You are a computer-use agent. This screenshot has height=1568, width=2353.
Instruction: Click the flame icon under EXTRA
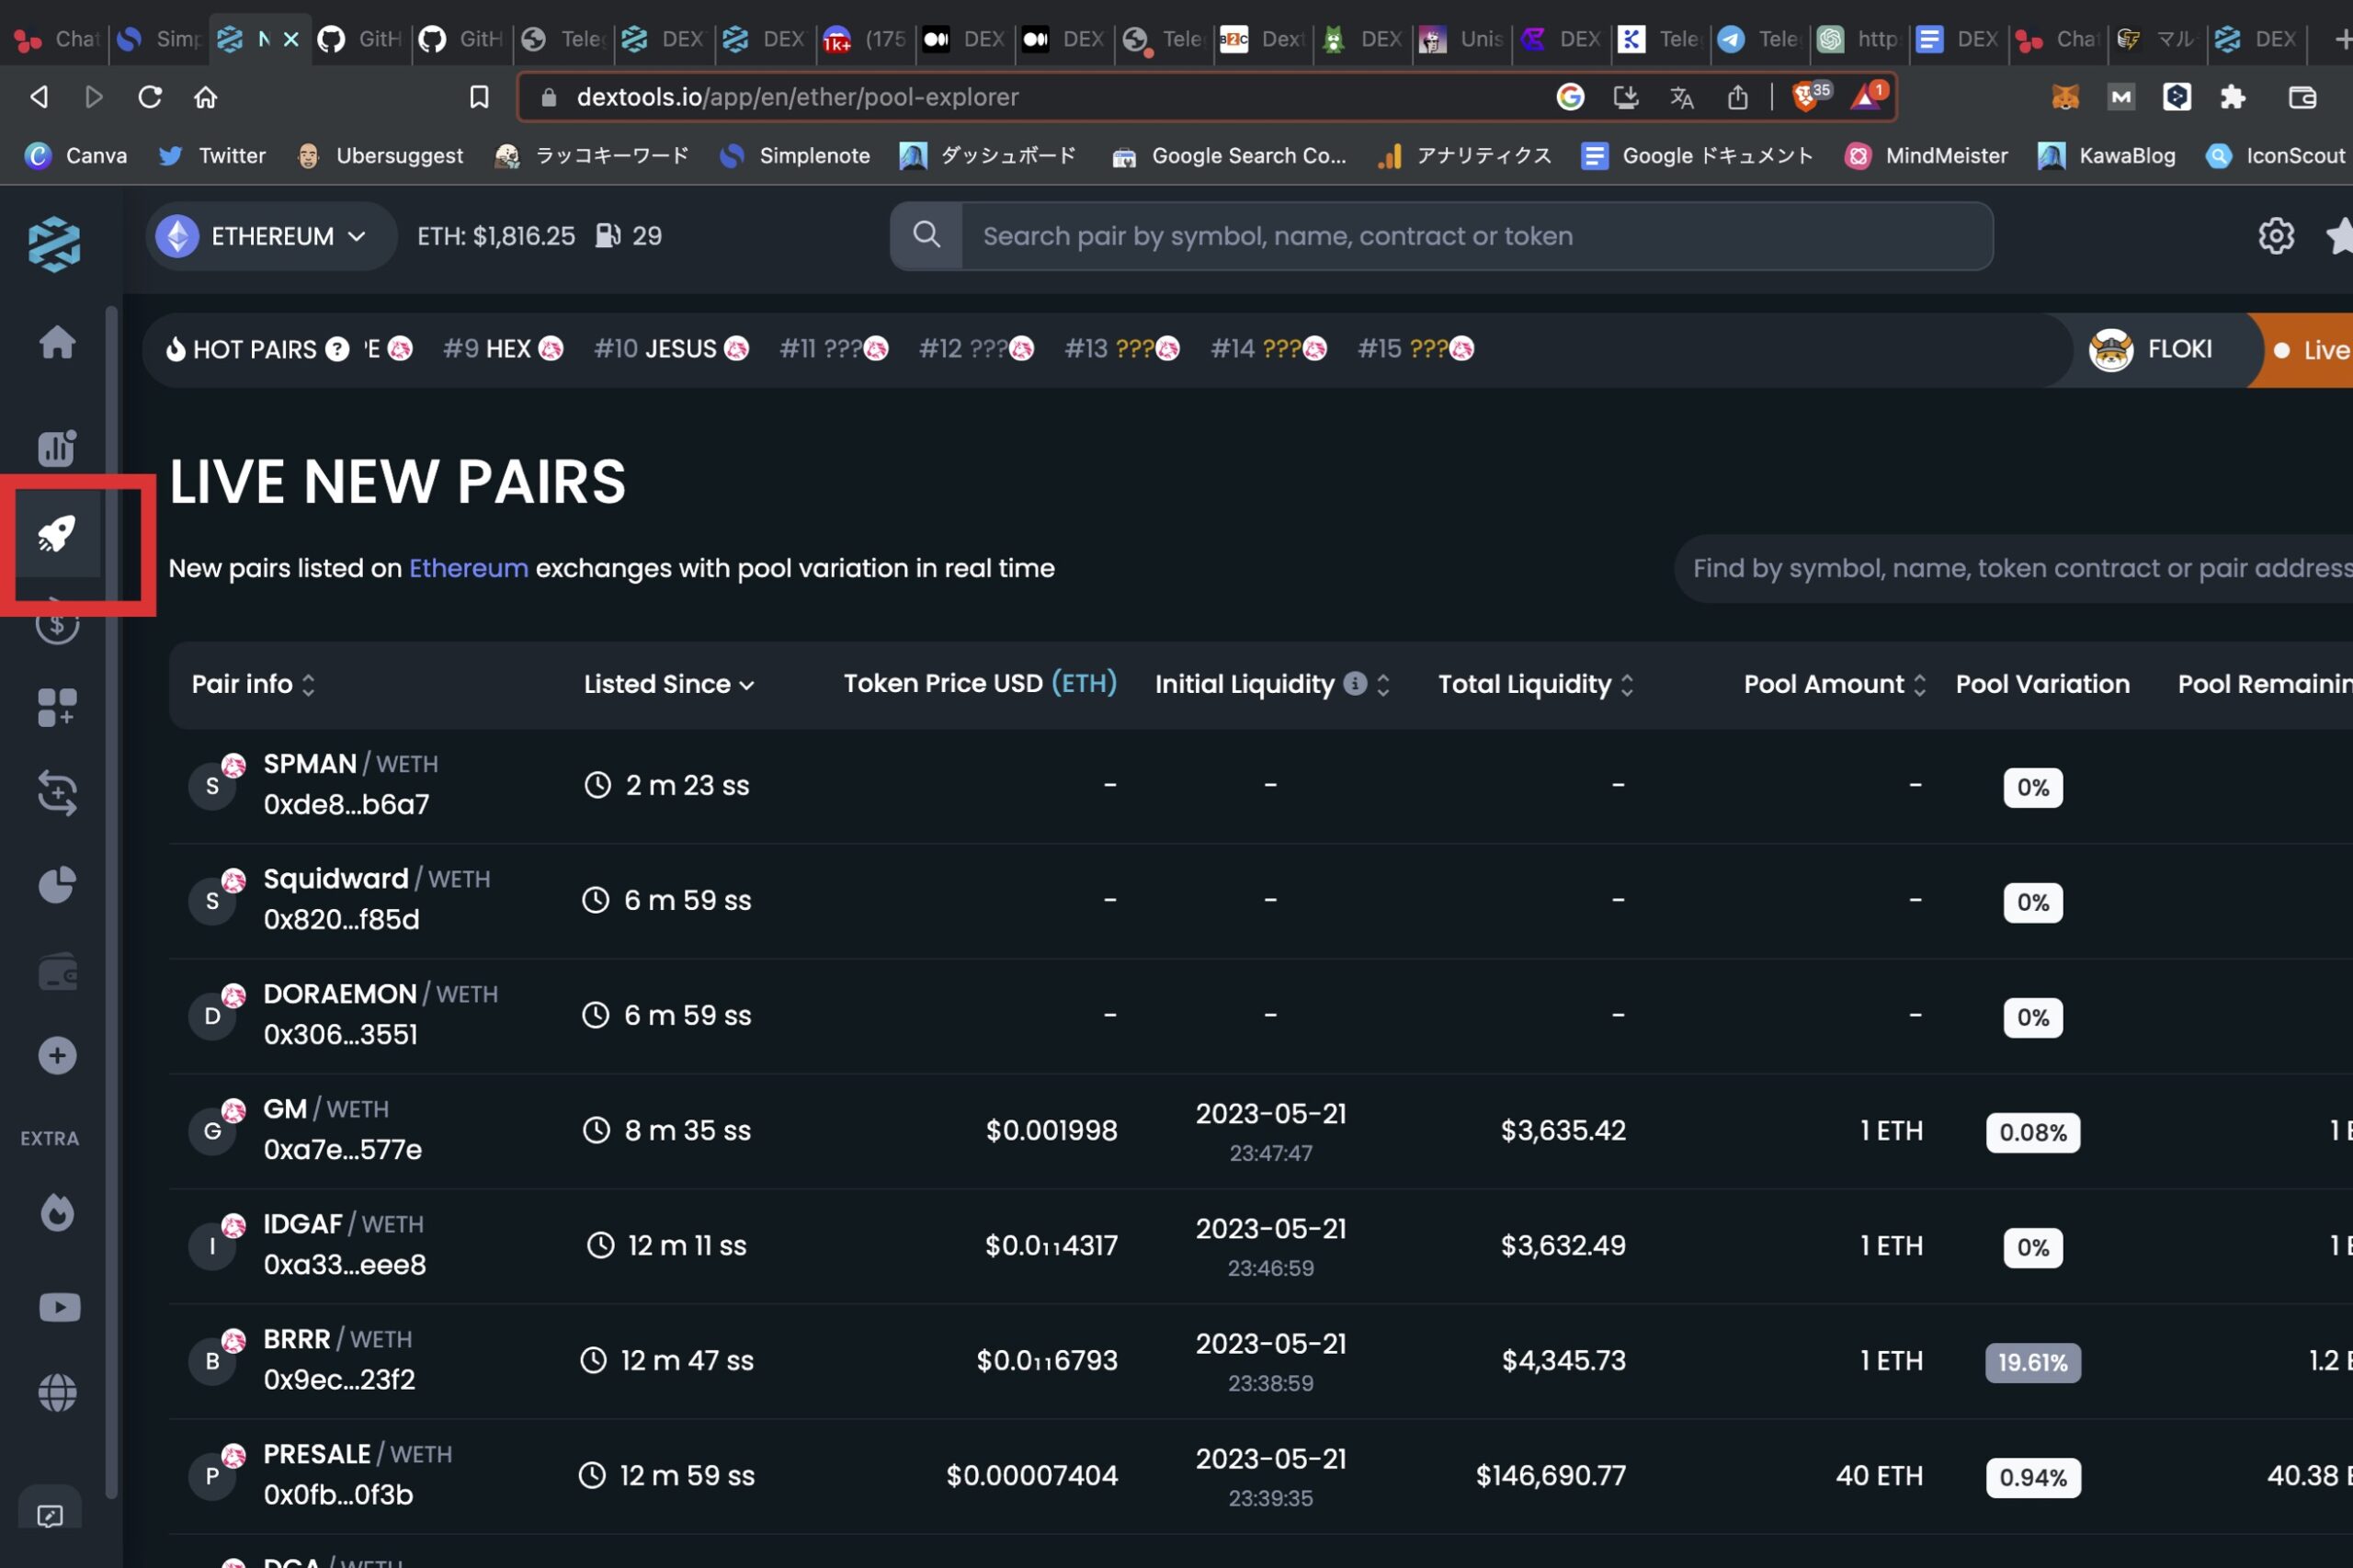(x=57, y=1213)
